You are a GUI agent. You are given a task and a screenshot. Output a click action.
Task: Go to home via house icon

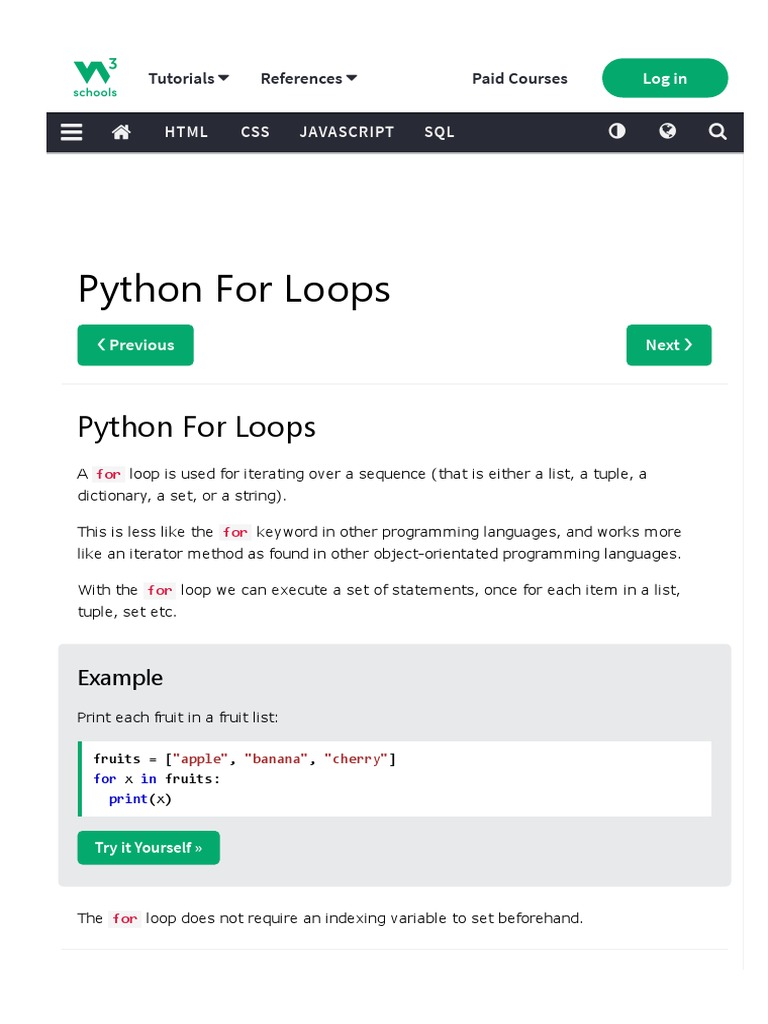click(121, 132)
